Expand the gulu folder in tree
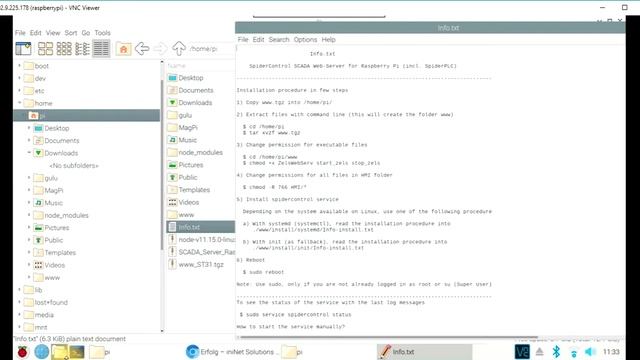This screenshot has height=360, width=640. pyautogui.click(x=29, y=178)
